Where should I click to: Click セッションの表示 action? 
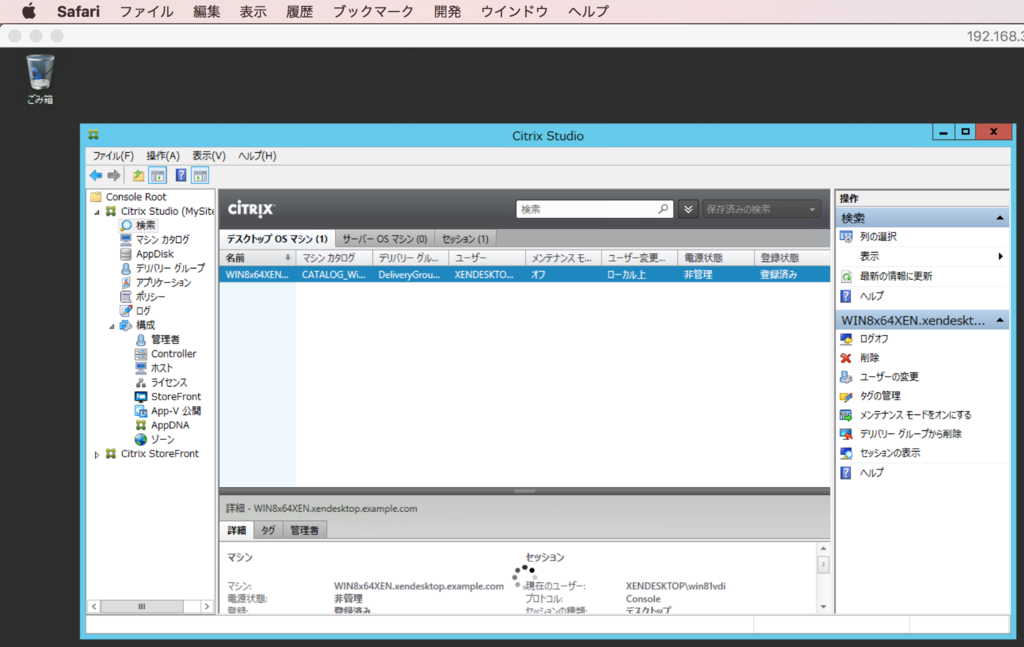(889, 452)
